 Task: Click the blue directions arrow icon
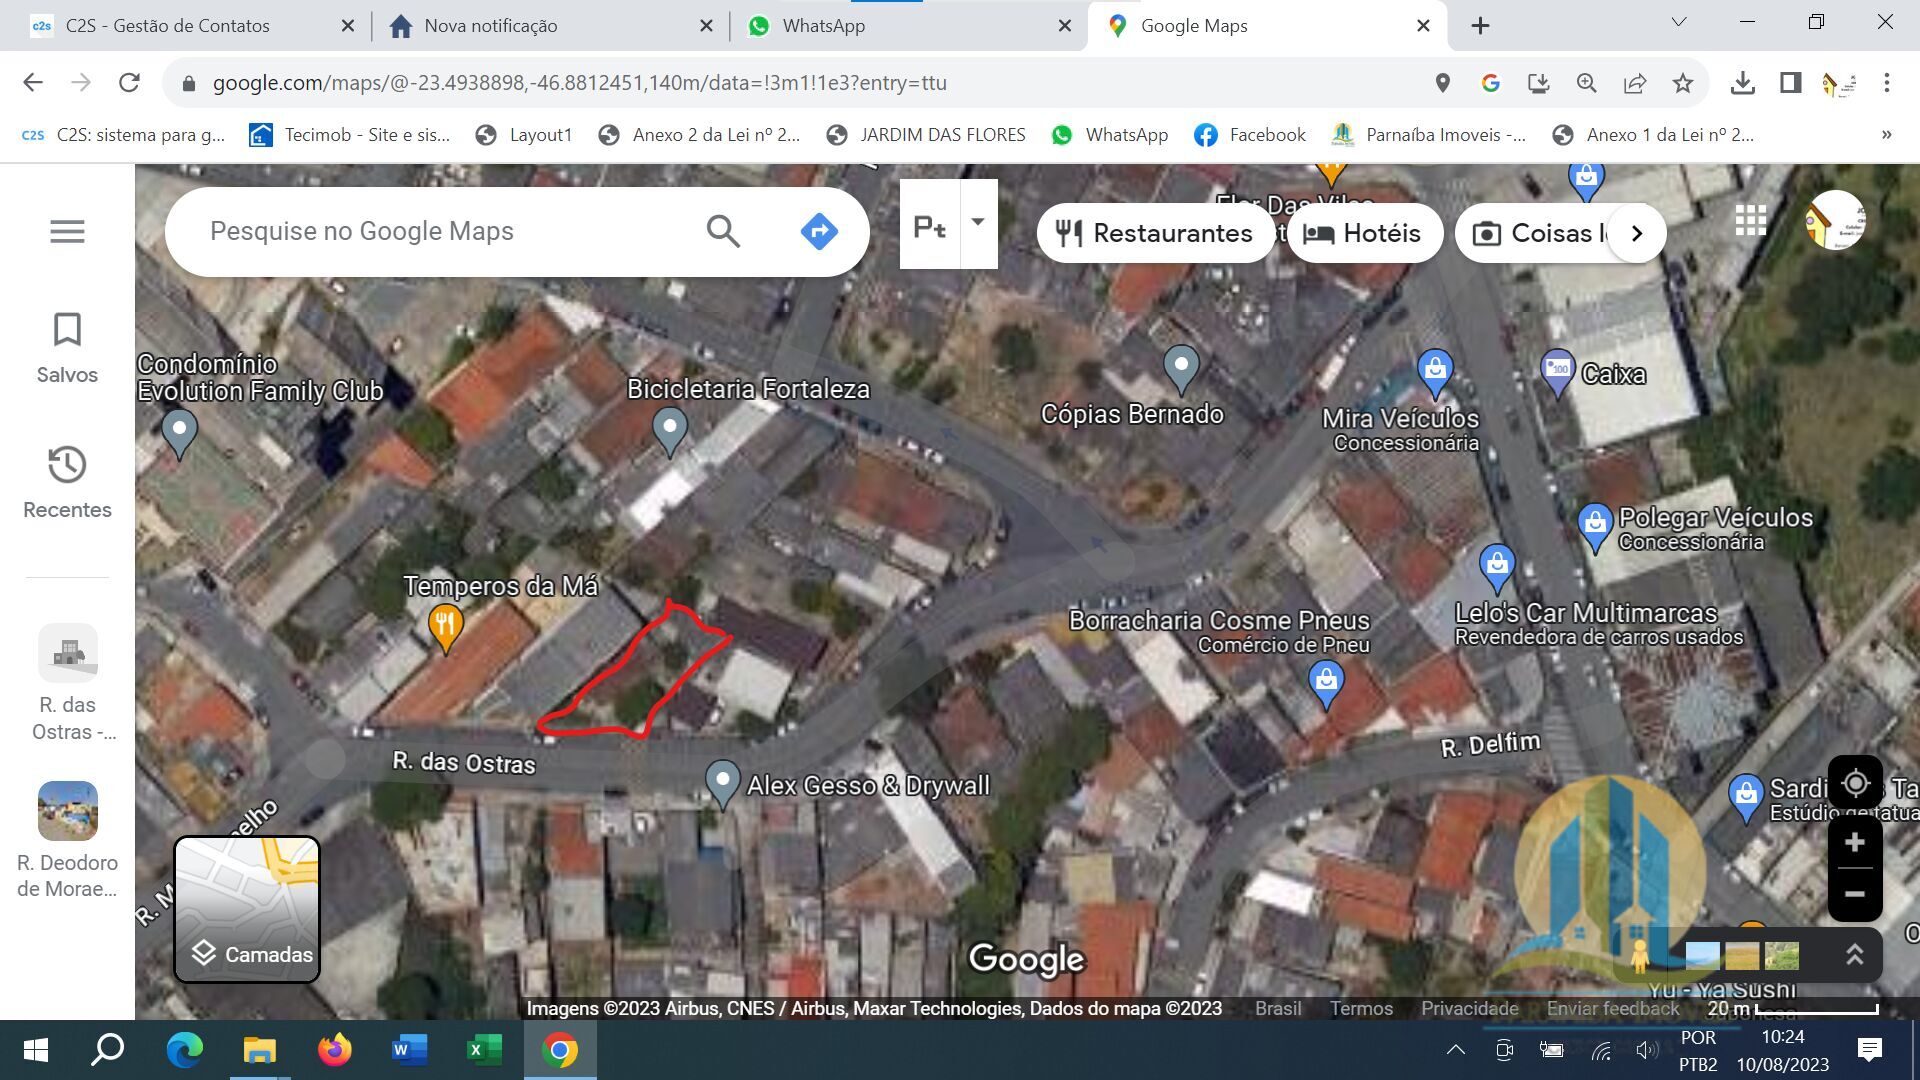tap(819, 231)
